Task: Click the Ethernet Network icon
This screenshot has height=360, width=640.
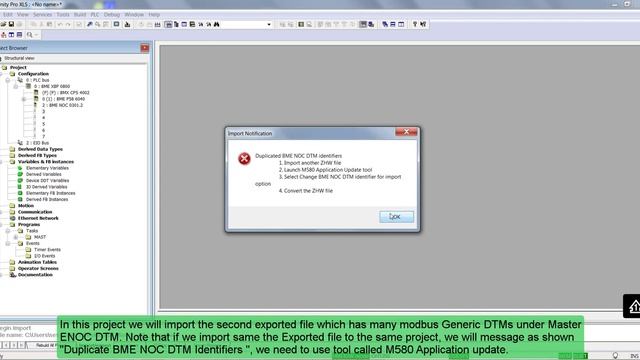Action: (12, 218)
